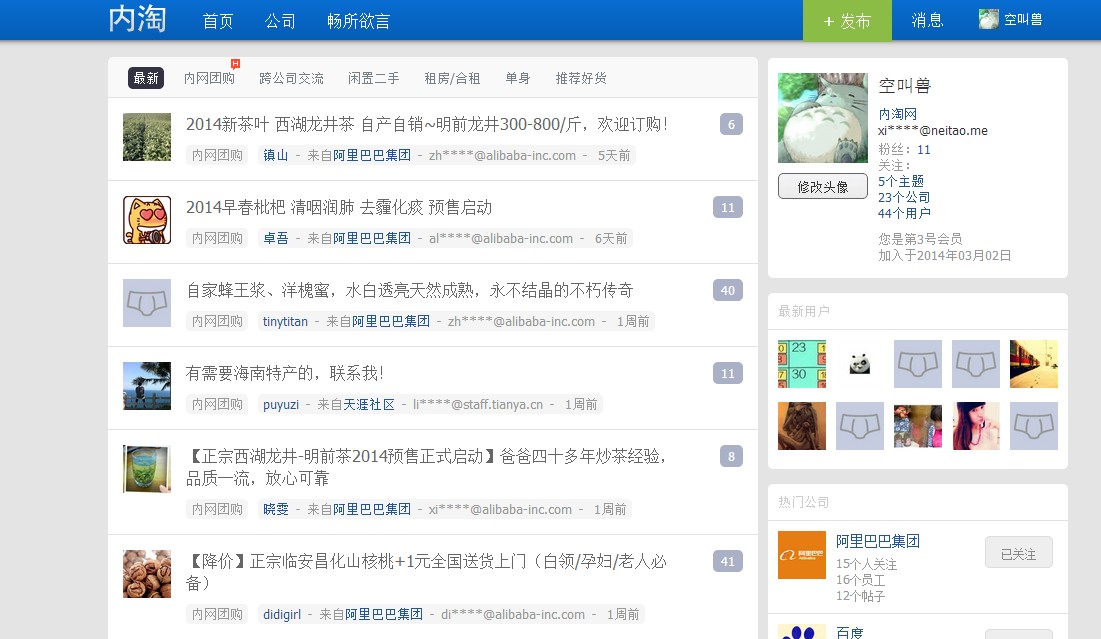
Task: Open post 正宗临安昌化山核桃 title
Action: [x=426, y=572]
